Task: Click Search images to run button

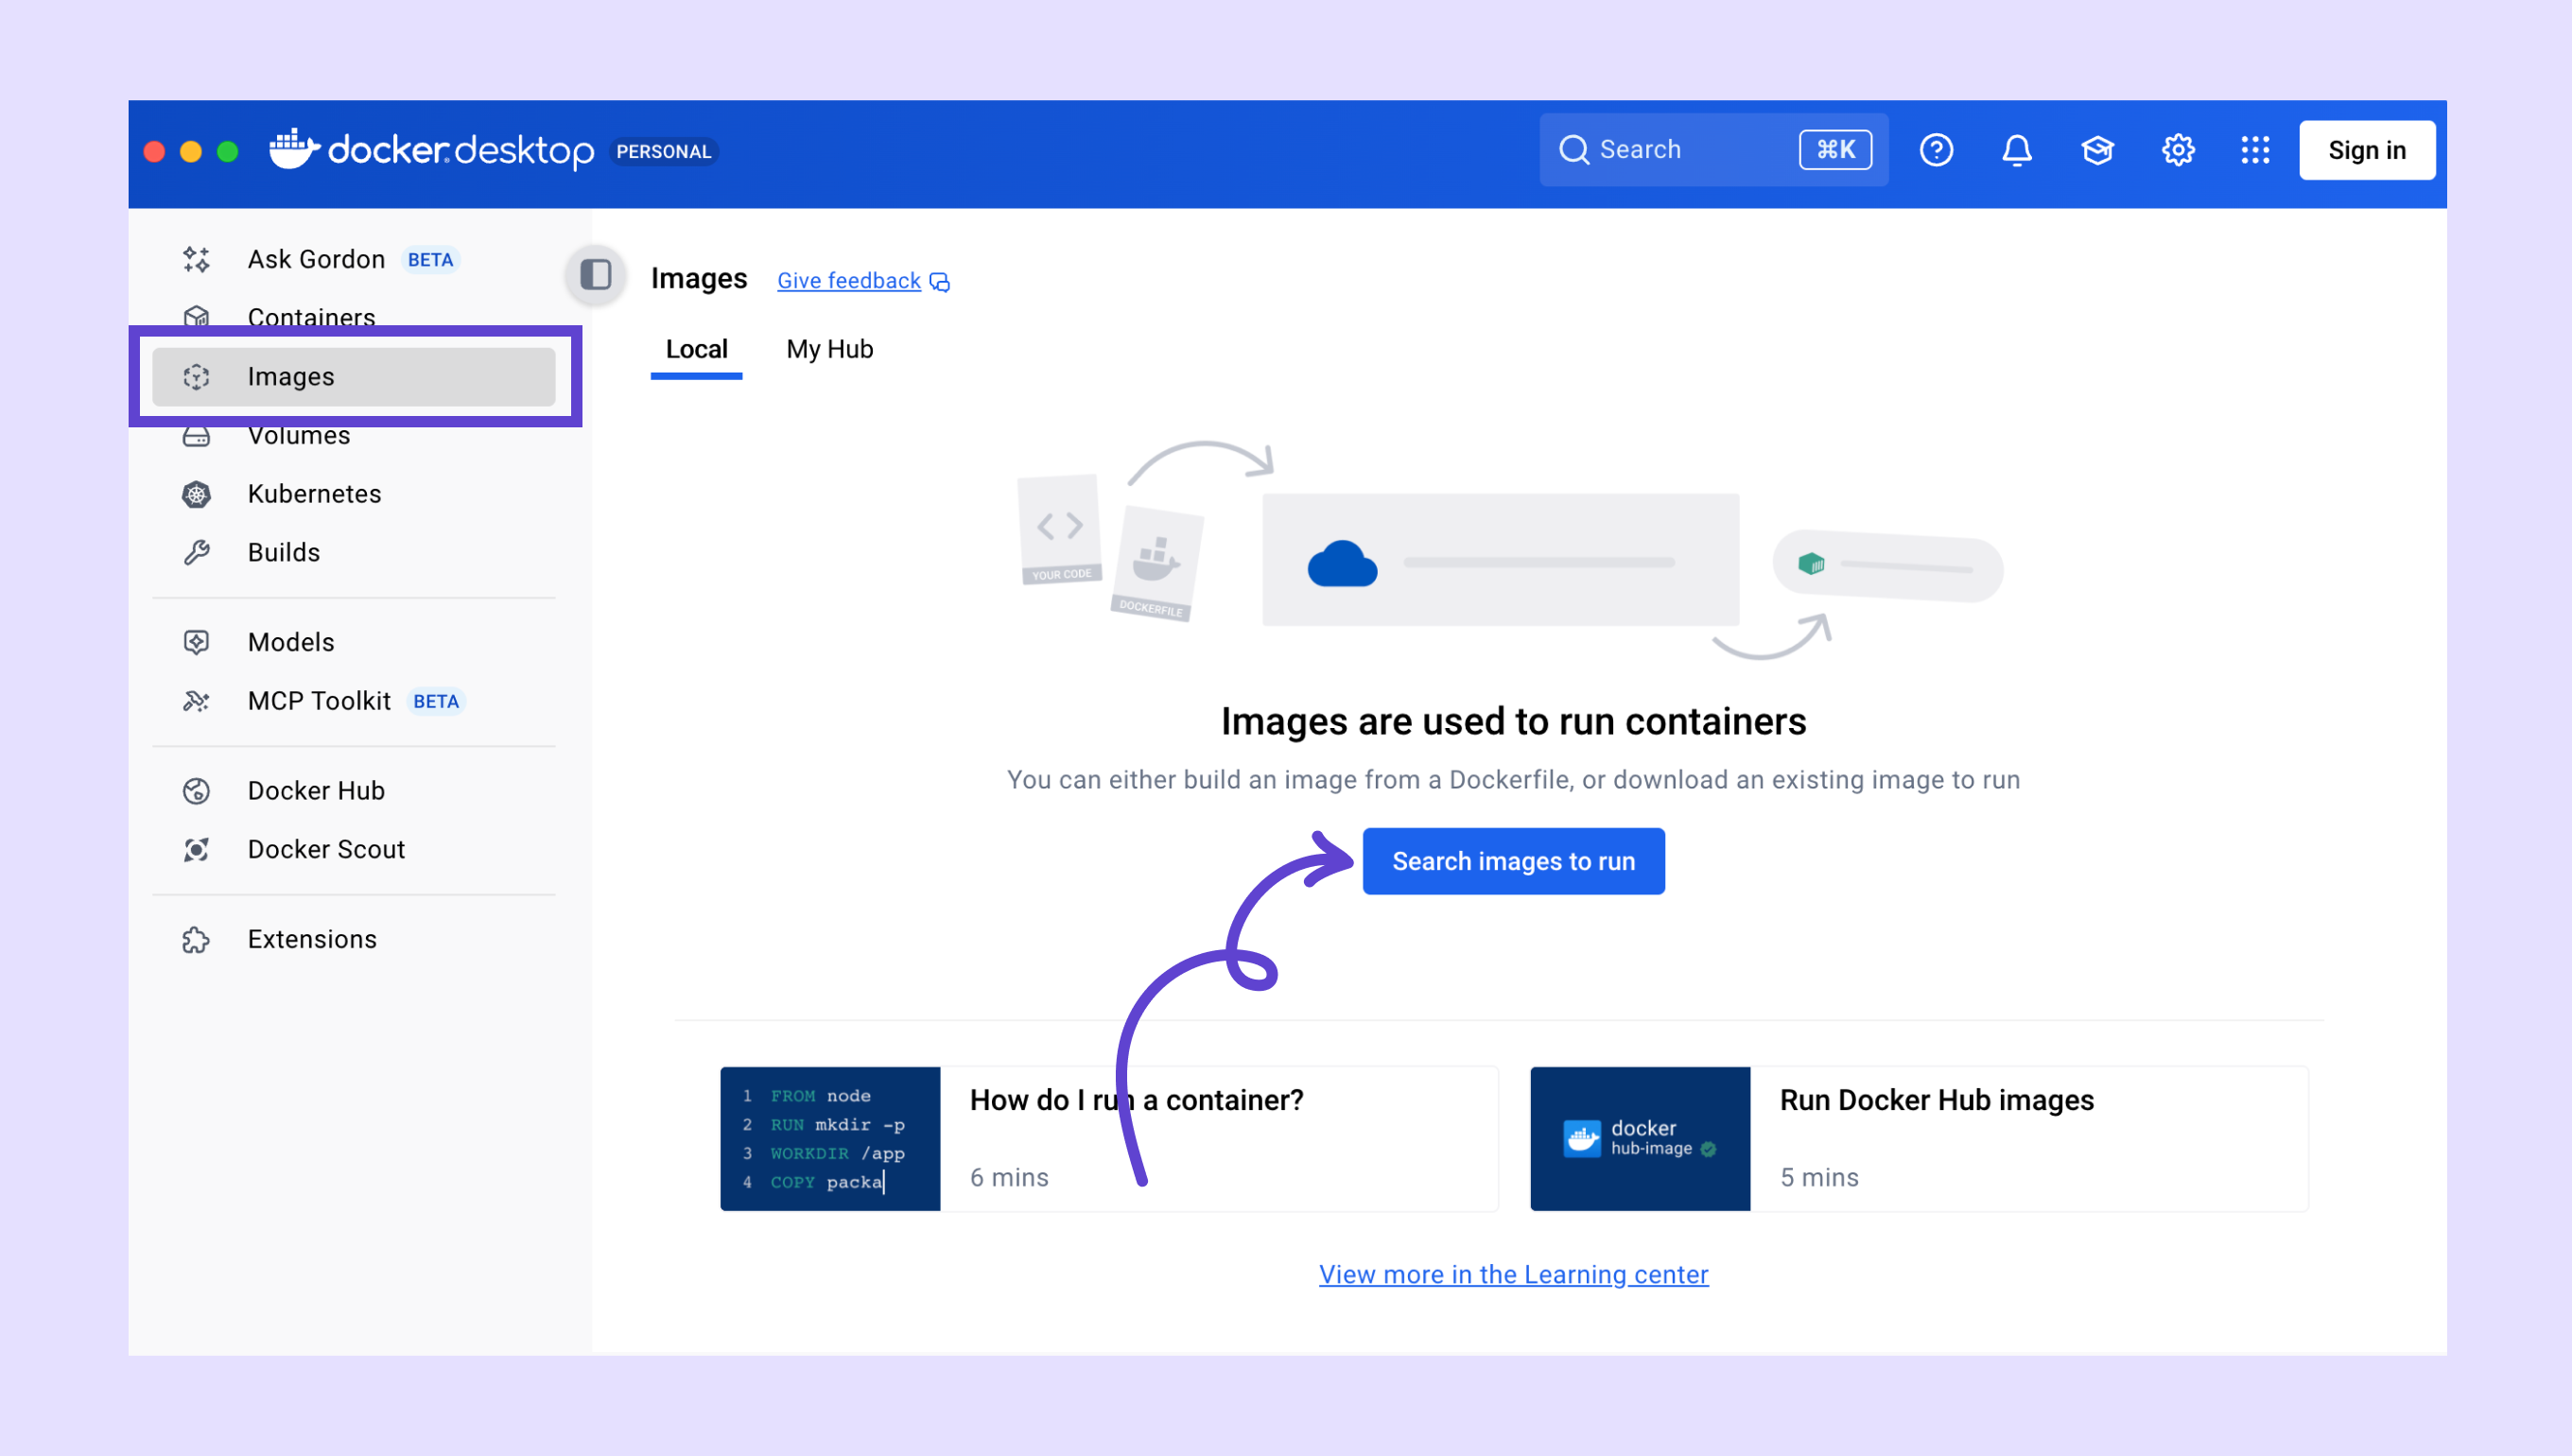Action: 1513,861
